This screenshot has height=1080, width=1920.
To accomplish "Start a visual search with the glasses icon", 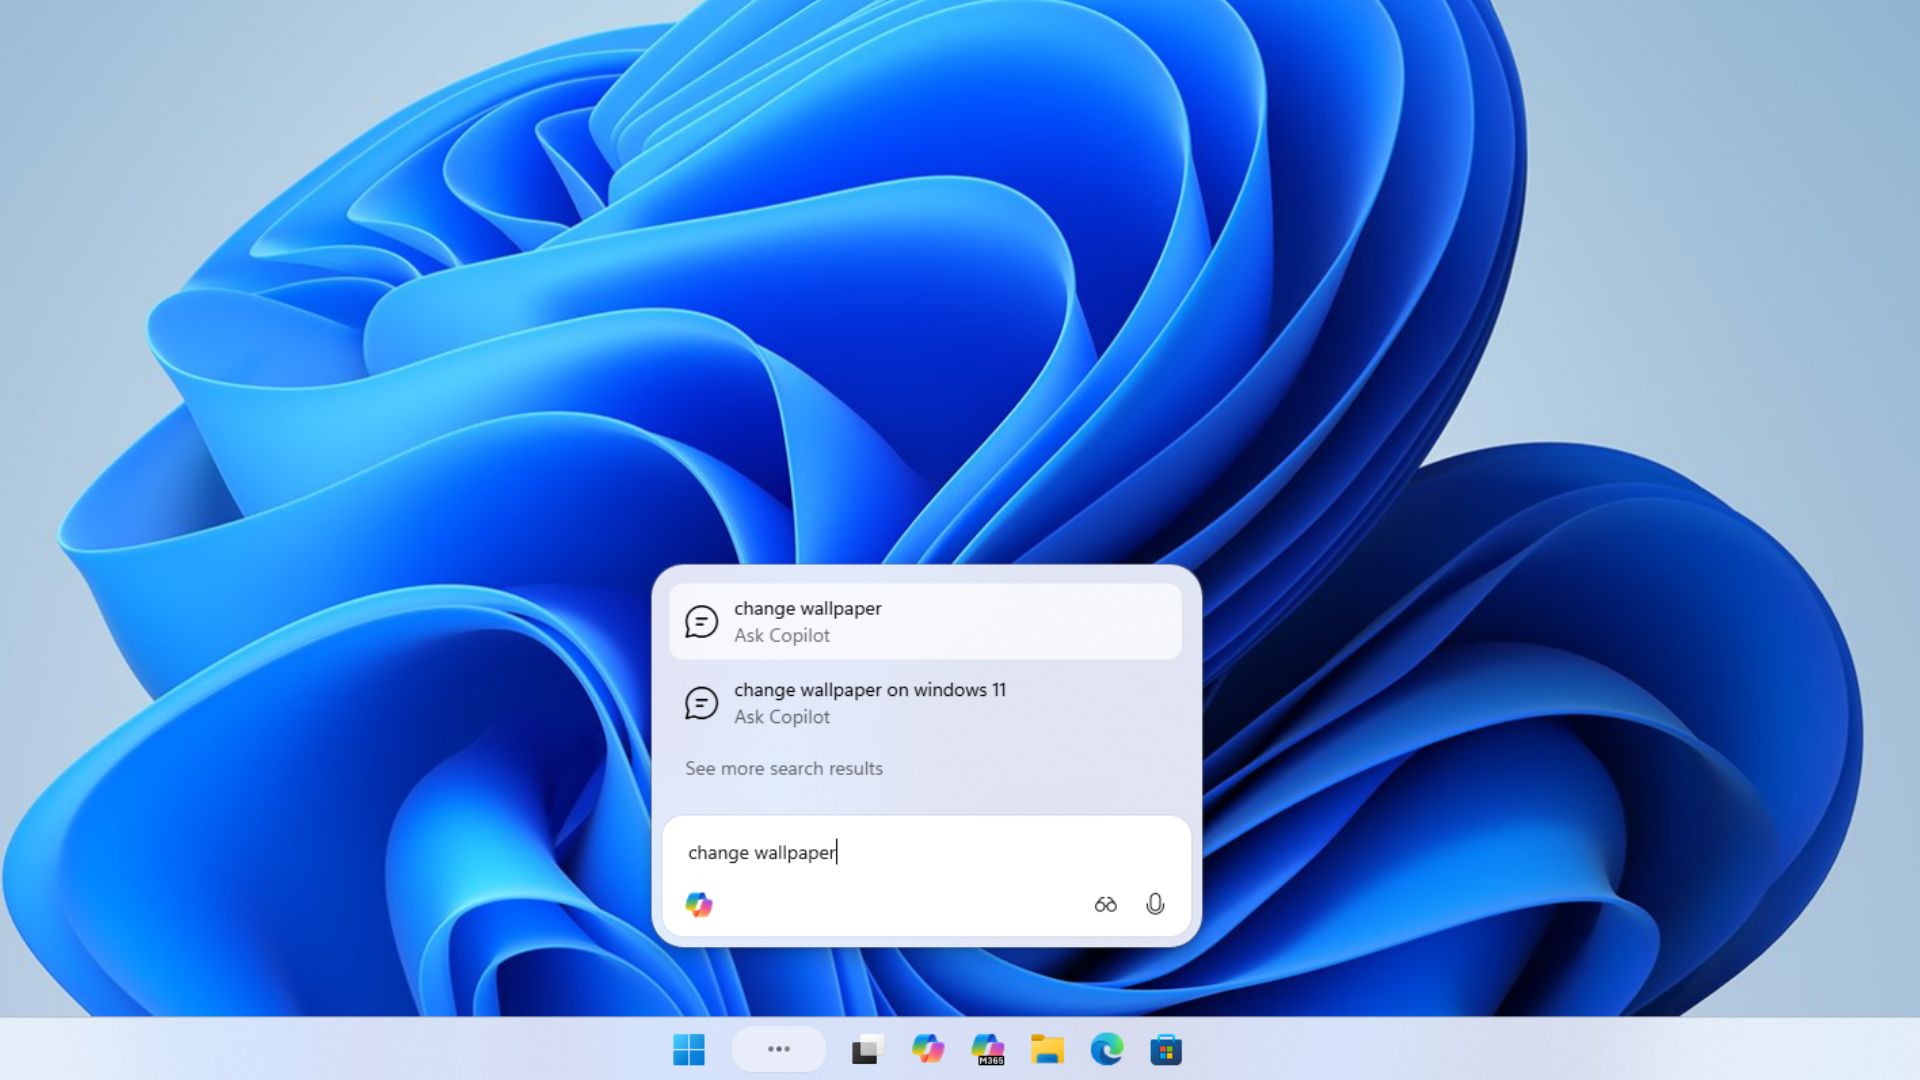I will pyautogui.click(x=1106, y=905).
